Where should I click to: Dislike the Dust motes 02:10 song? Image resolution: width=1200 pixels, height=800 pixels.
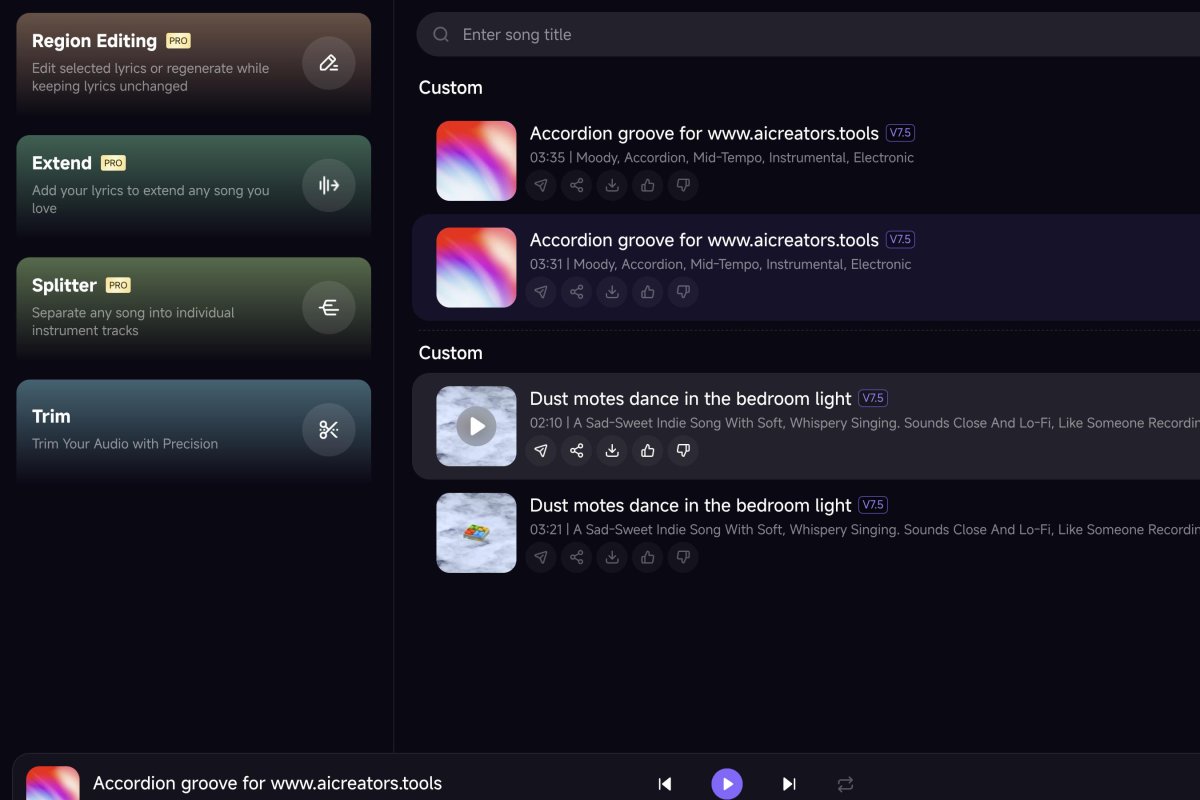pyautogui.click(x=683, y=451)
